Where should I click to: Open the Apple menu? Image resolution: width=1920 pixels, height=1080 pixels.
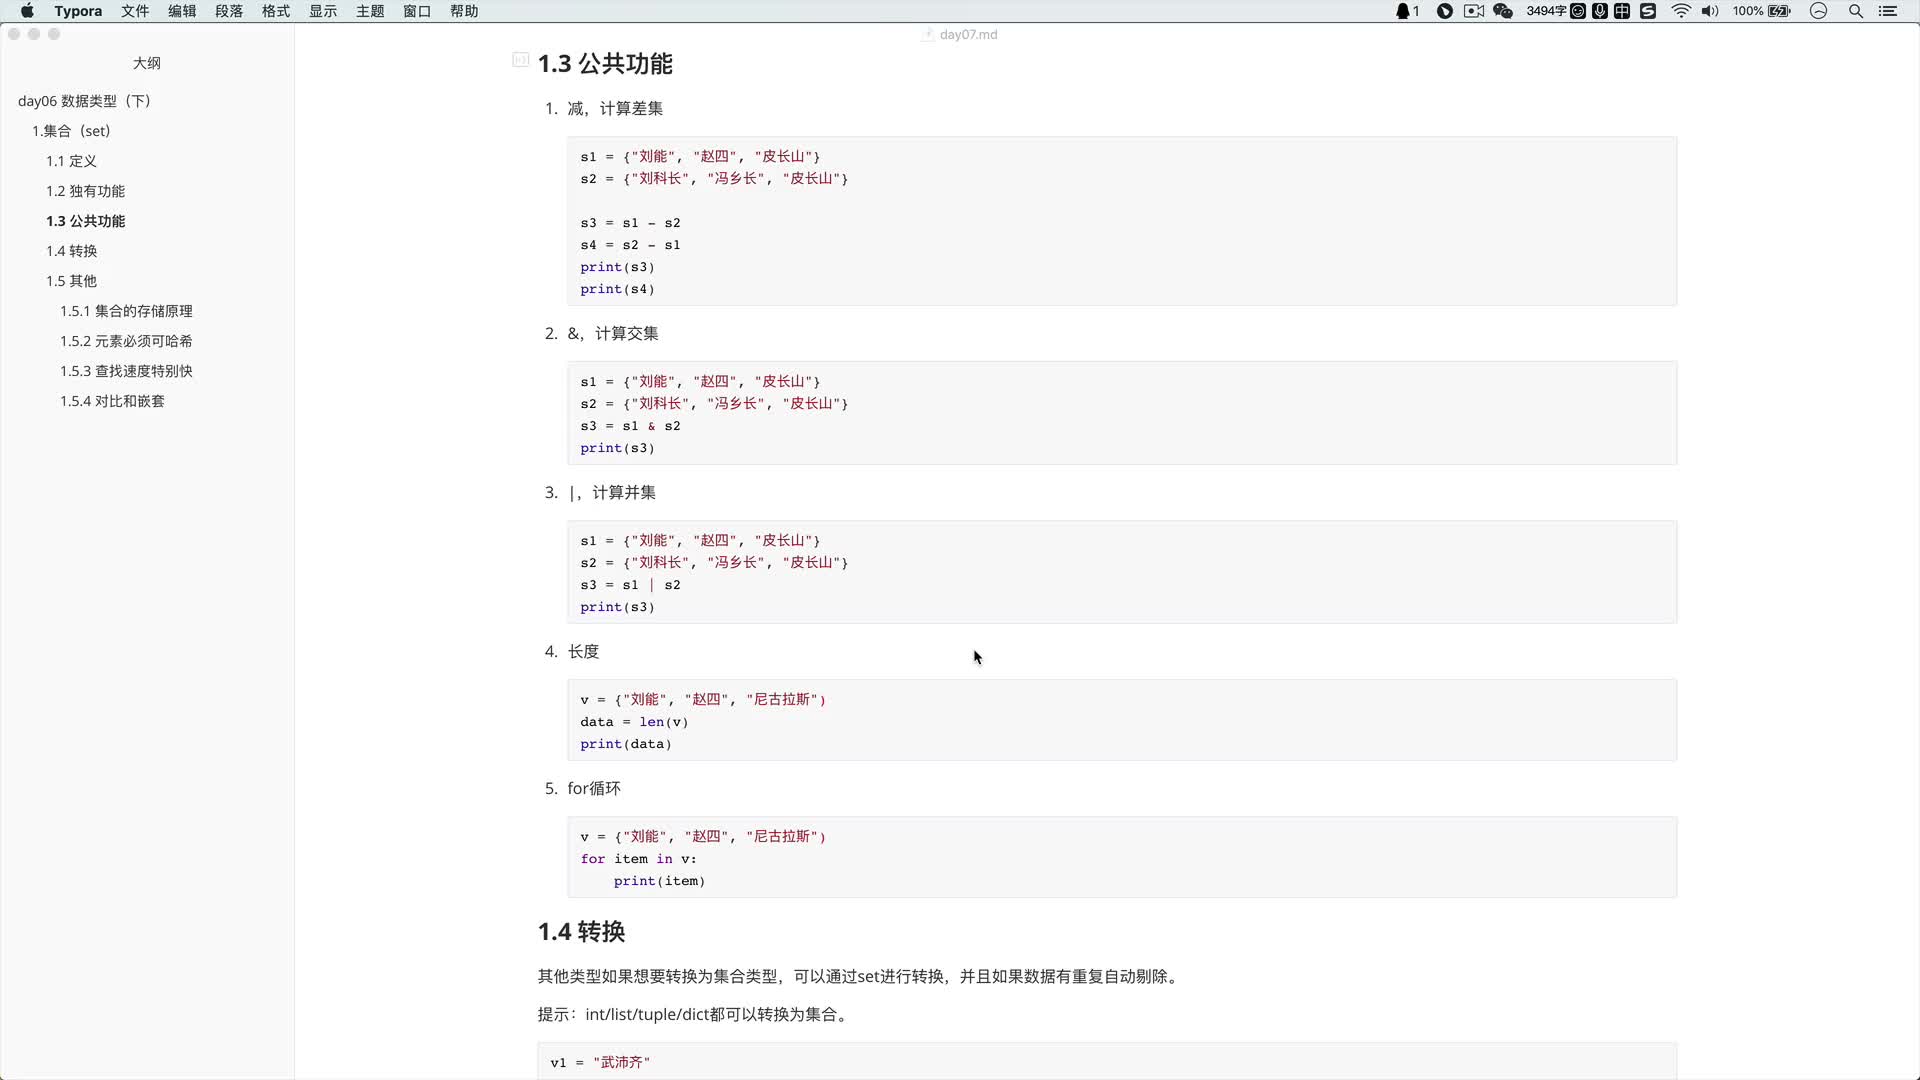pos(27,11)
